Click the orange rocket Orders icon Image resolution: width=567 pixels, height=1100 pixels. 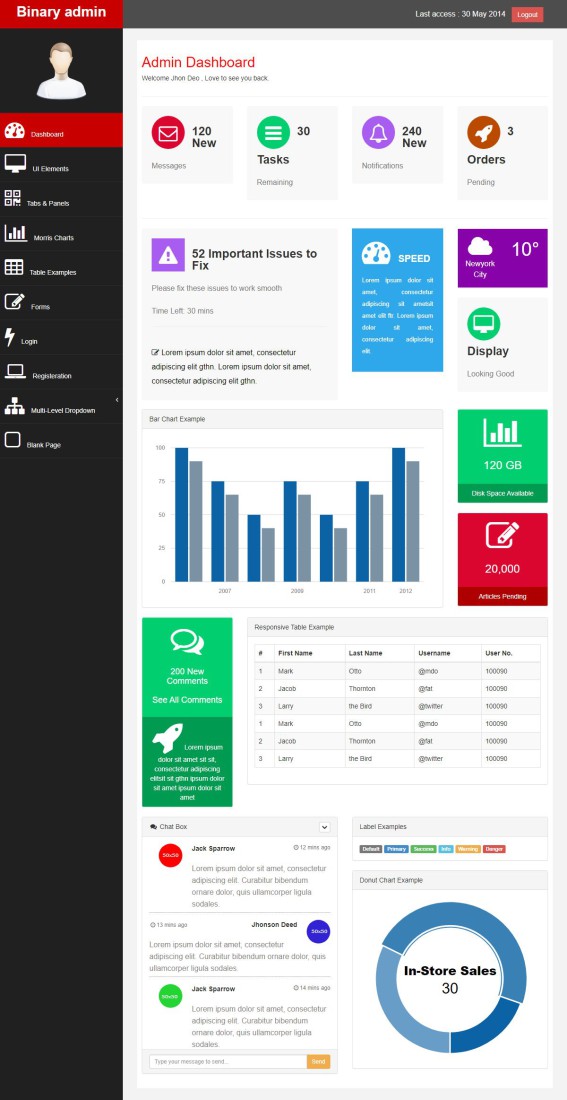tap(483, 133)
